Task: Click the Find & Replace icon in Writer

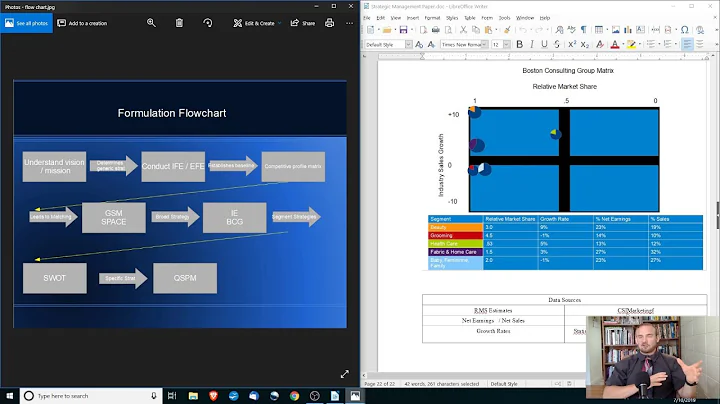Action: tap(559, 30)
